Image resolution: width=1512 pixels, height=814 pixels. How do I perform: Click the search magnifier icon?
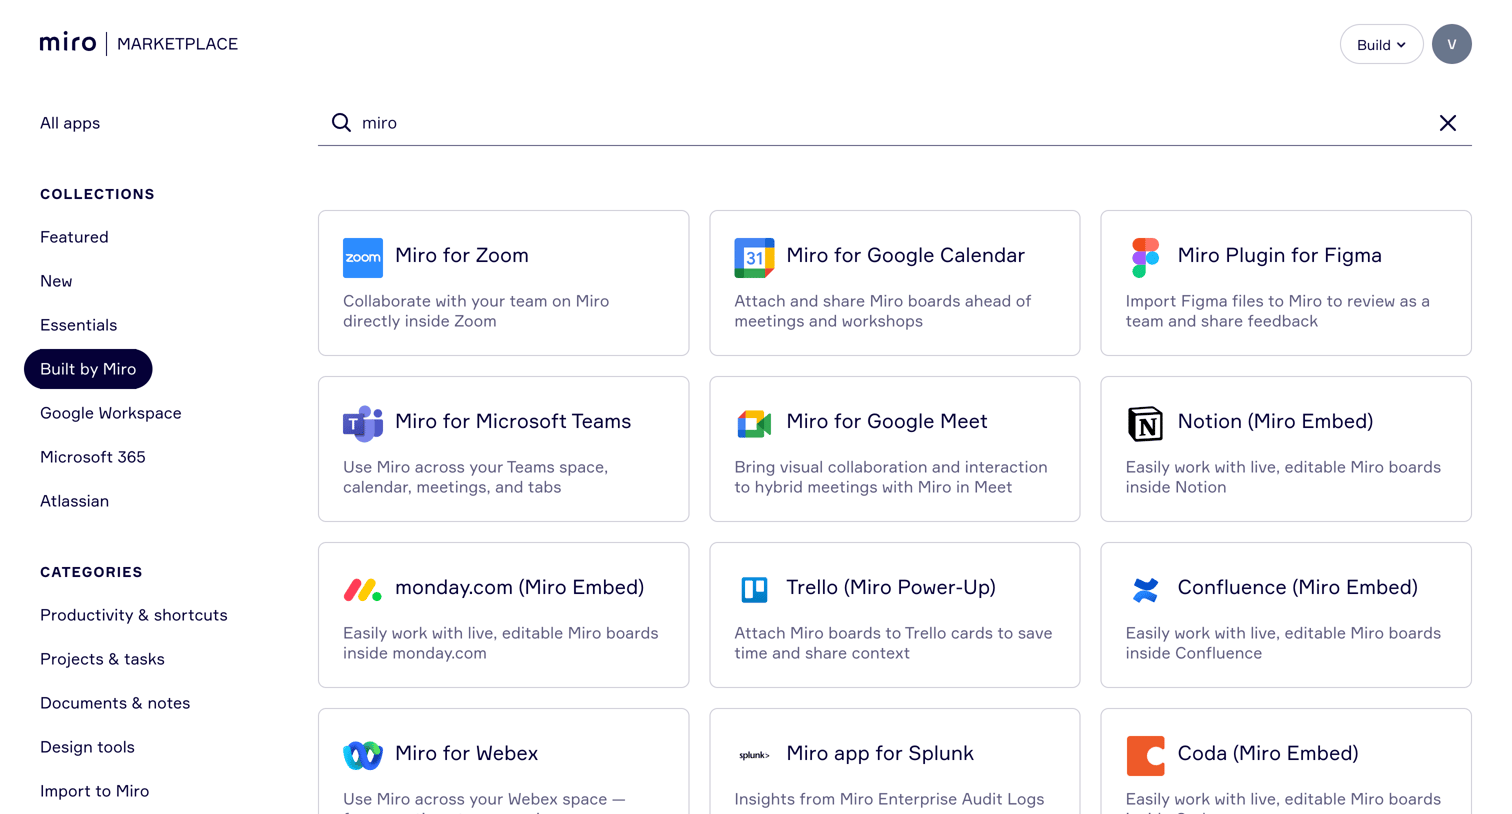click(x=341, y=122)
